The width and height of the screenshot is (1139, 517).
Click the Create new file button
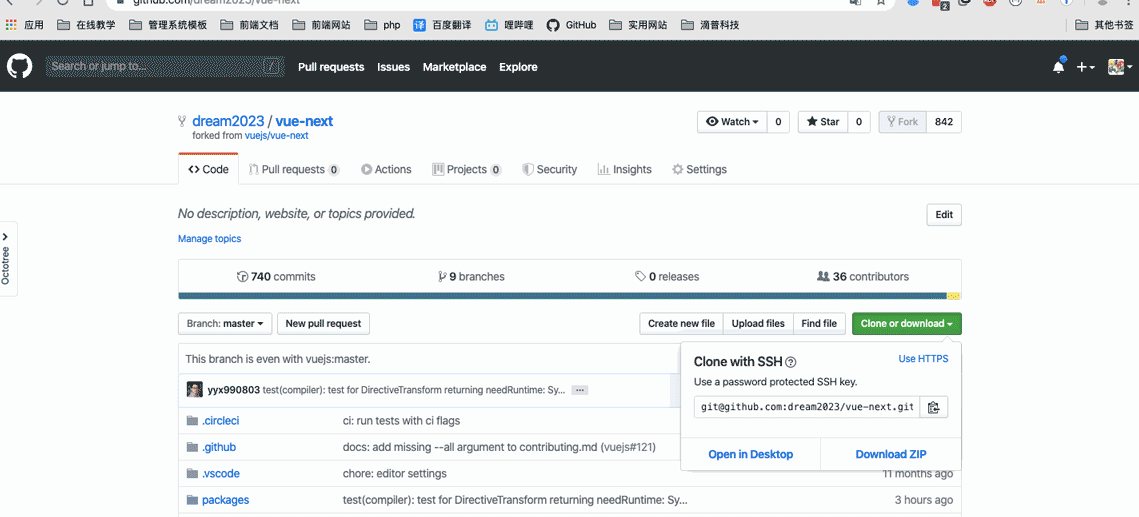coord(681,324)
